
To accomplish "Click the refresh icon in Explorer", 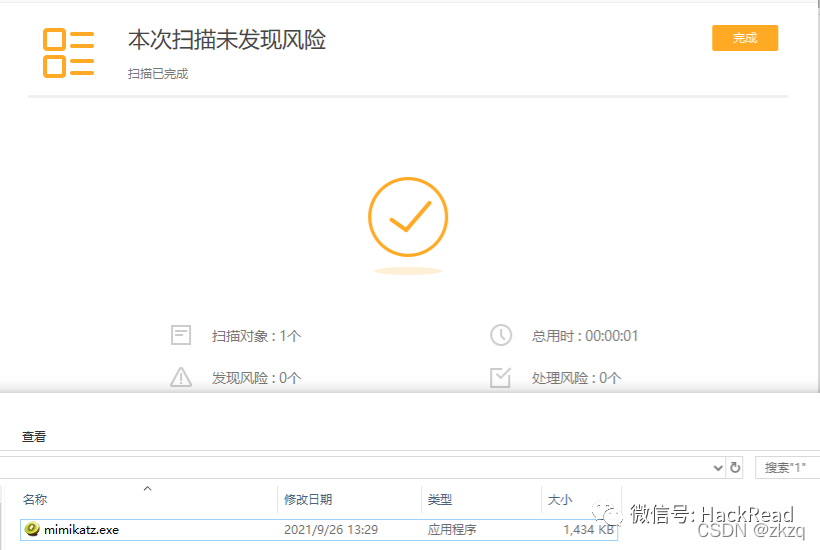I will pos(735,467).
